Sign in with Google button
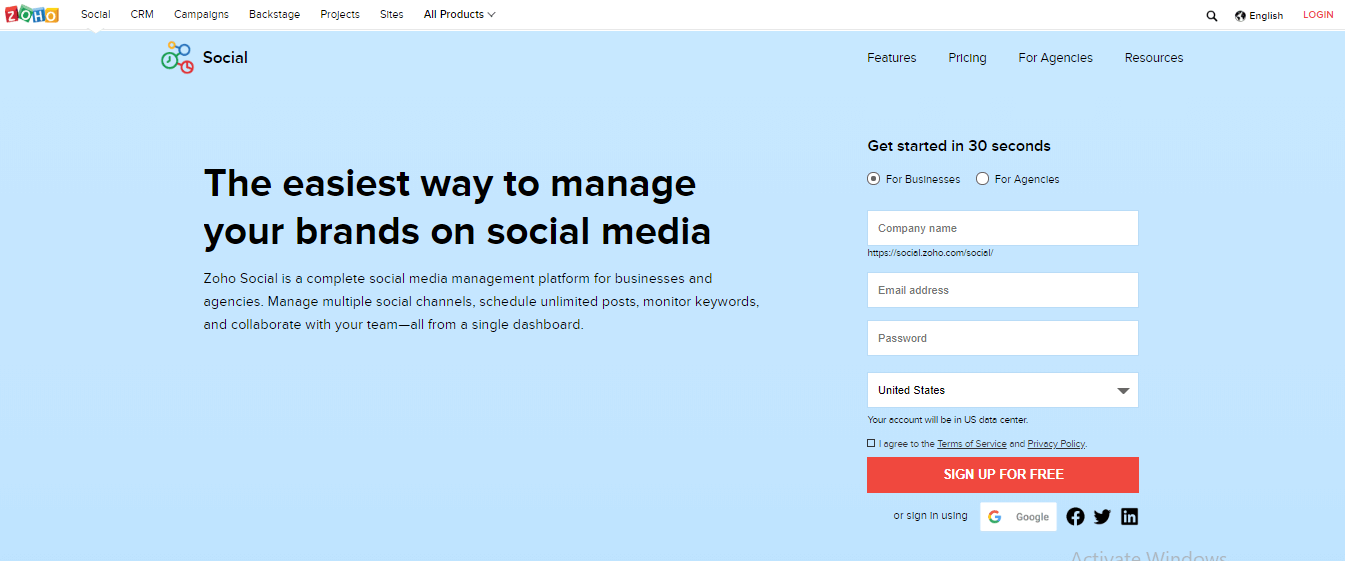The height and width of the screenshot is (561, 1345). (1018, 517)
